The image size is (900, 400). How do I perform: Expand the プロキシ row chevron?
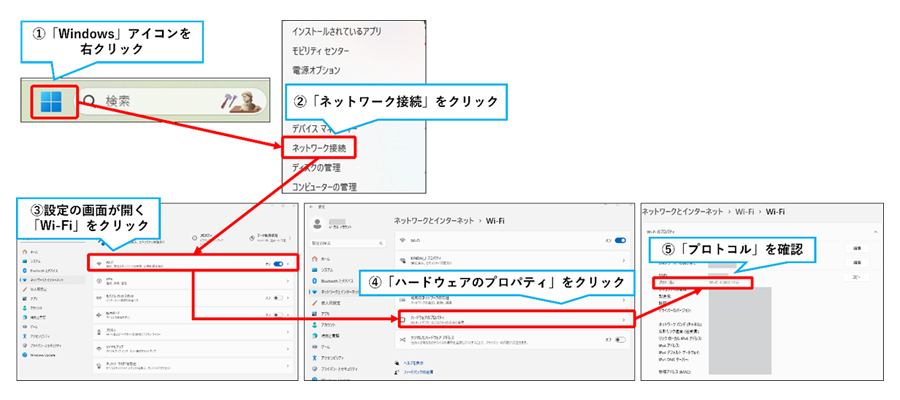tap(288, 332)
